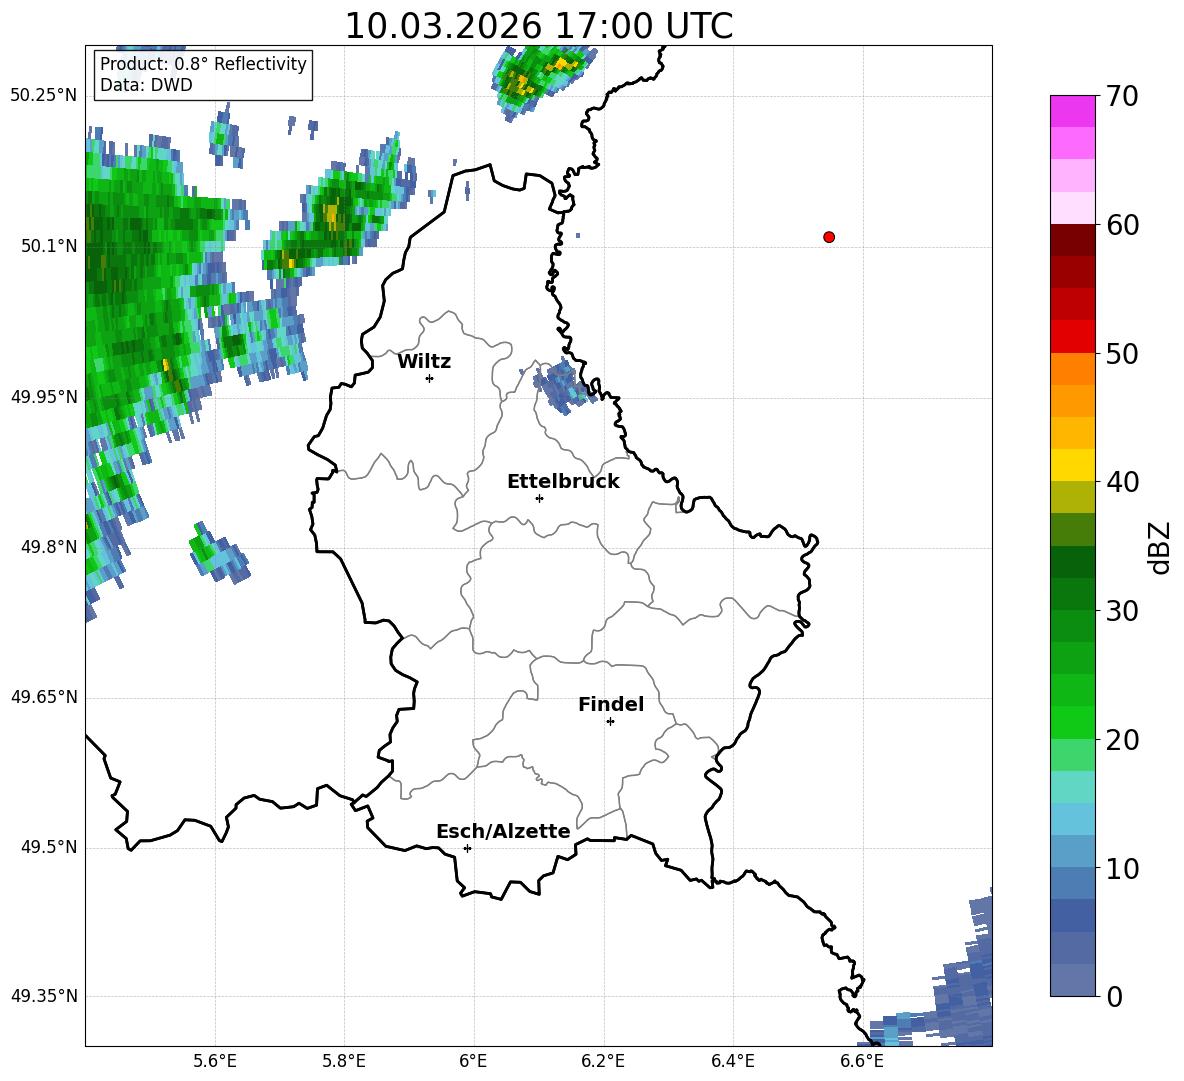Click the 20 dBZ colorbar label
This screenshot has height=1081, width=1184.
(x=1122, y=740)
